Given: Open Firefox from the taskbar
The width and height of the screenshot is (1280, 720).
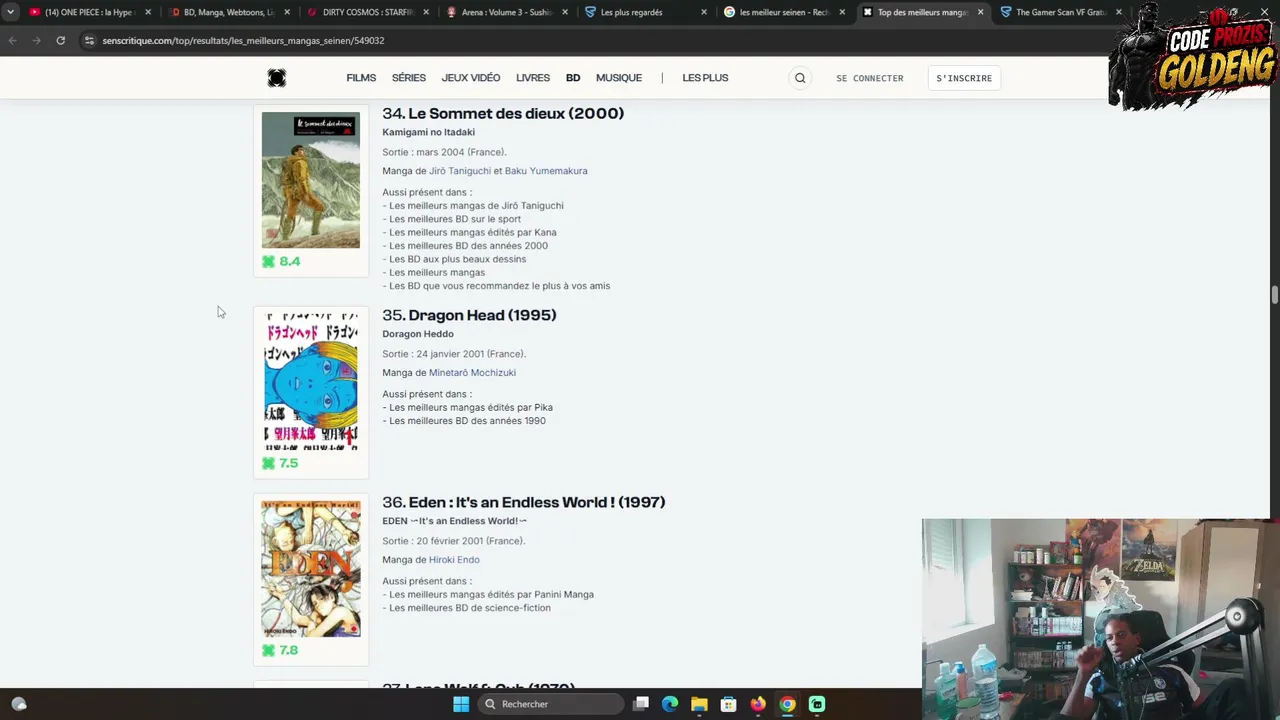Looking at the screenshot, I should (x=758, y=704).
